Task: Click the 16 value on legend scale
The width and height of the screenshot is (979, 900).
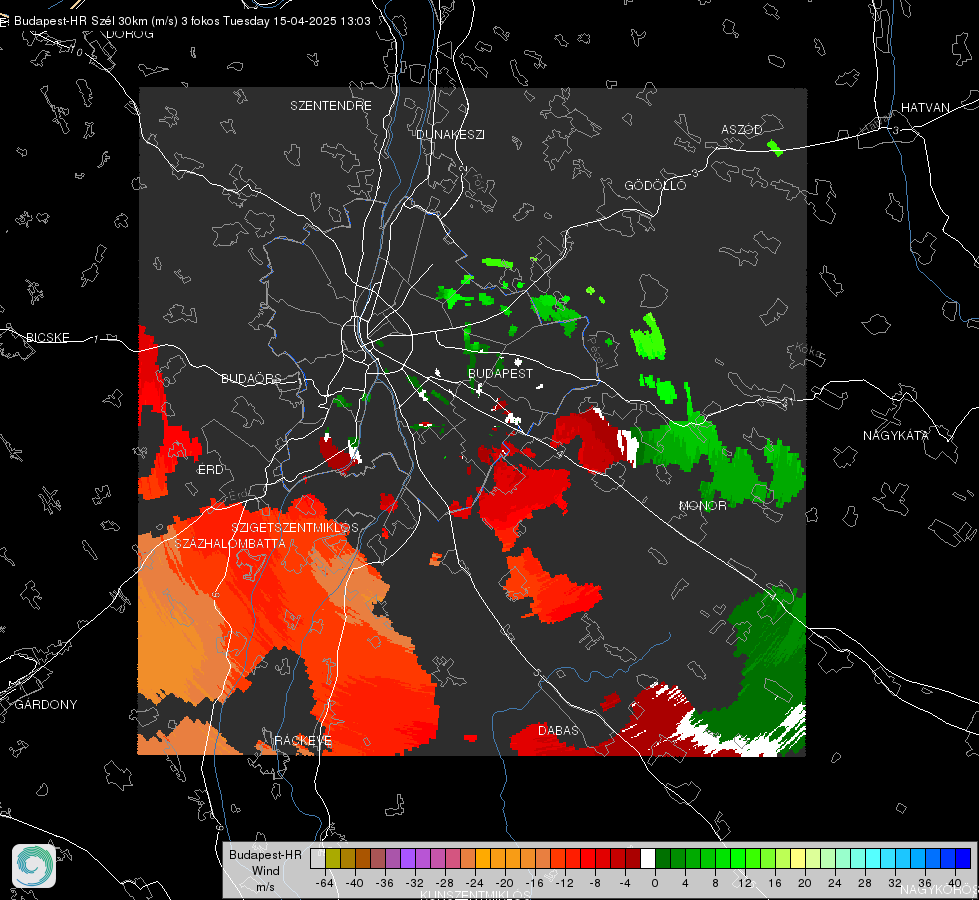Action: click(x=775, y=883)
